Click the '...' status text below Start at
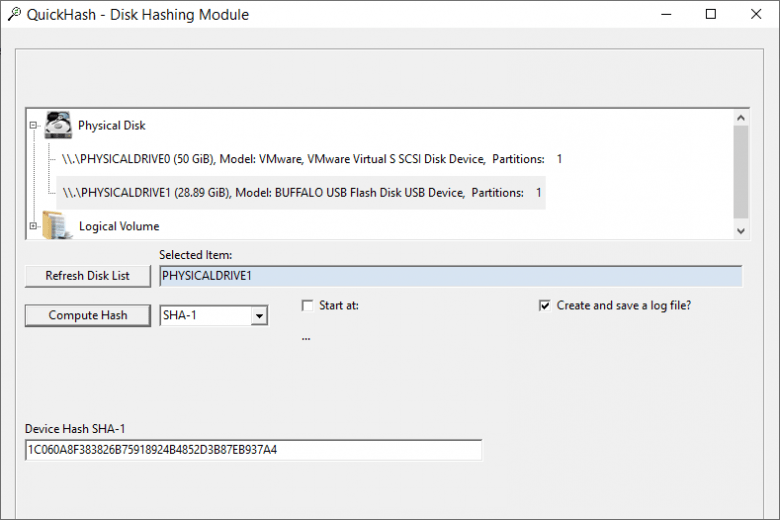 pos(306,338)
